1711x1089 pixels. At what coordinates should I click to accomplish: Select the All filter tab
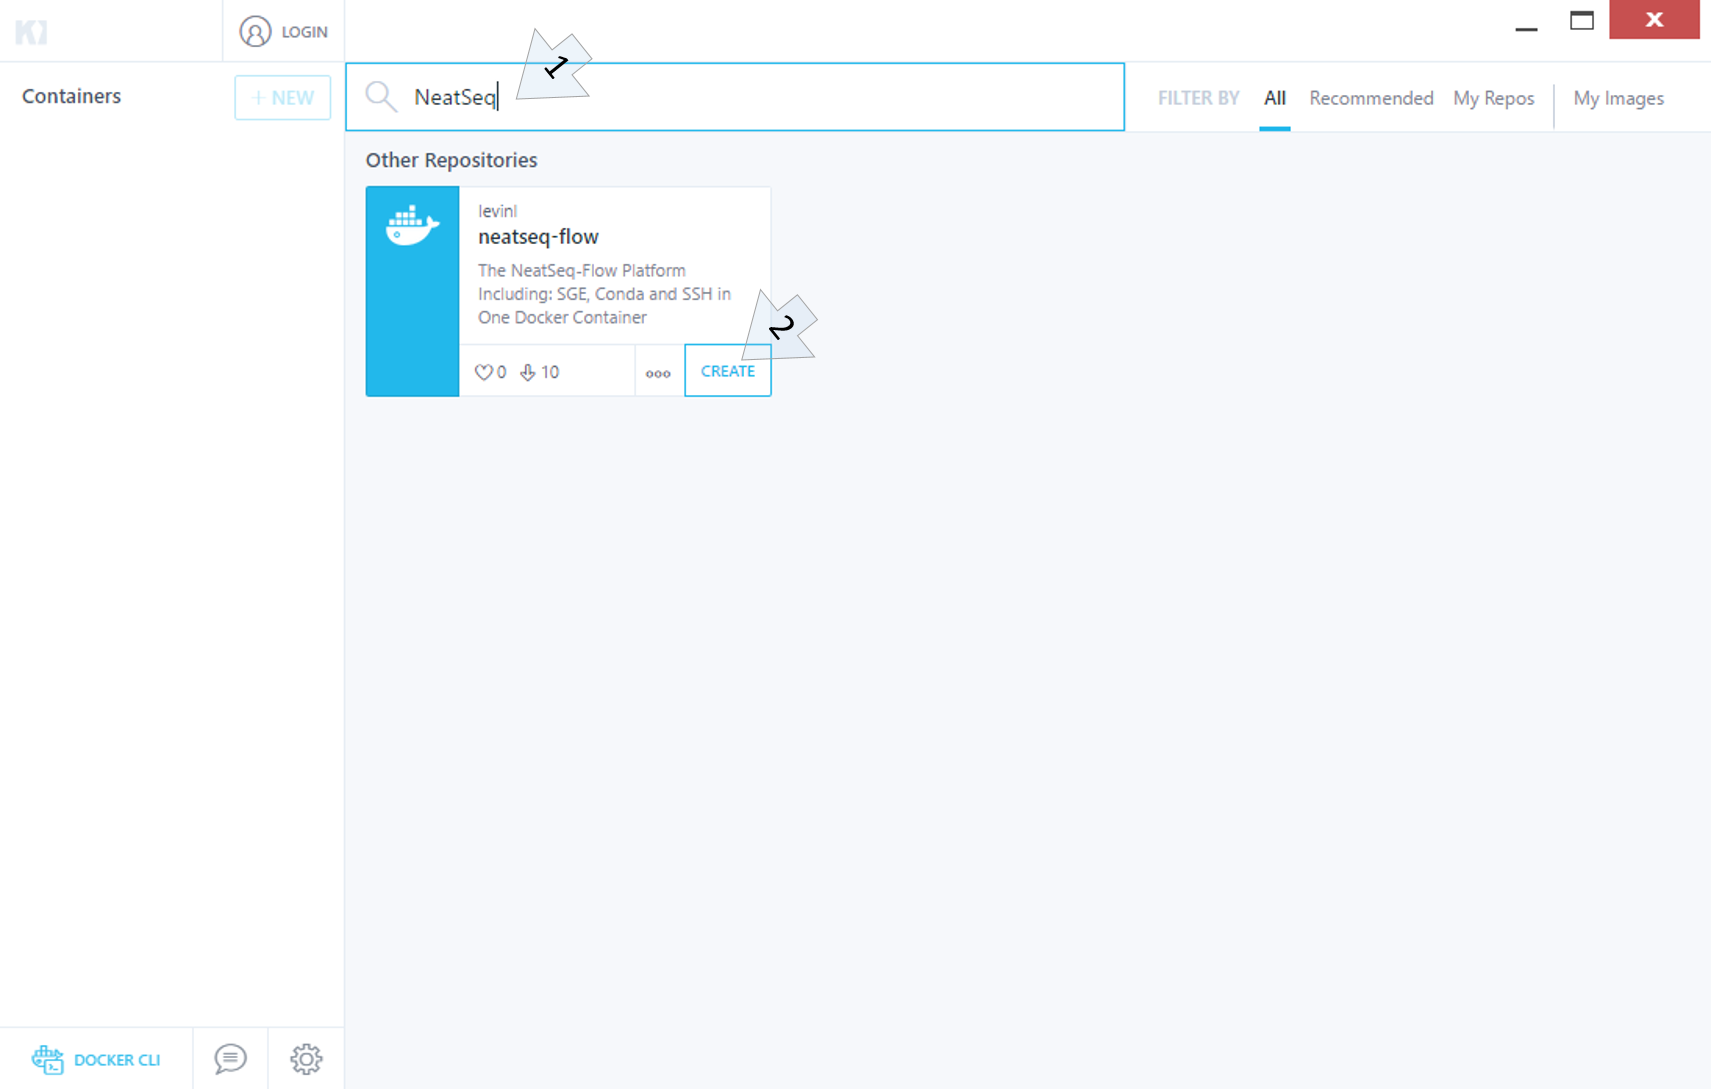1274,98
